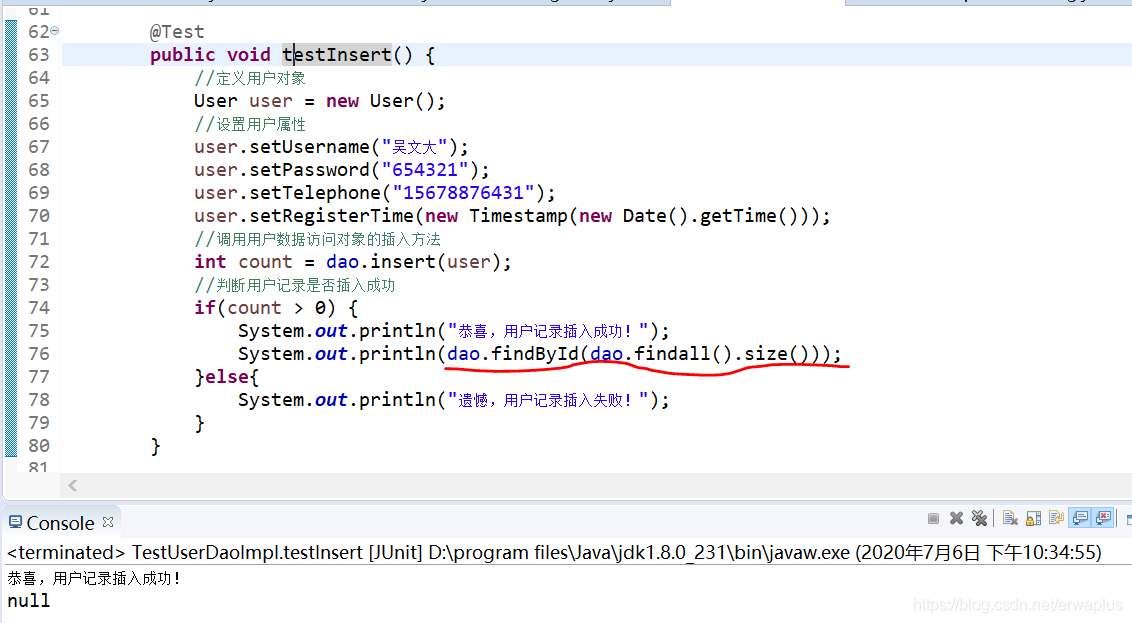Image resolution: width=1132 pixels, height=623 pixels.
Task: Close the Console view tab
Action: coord(108,521)
